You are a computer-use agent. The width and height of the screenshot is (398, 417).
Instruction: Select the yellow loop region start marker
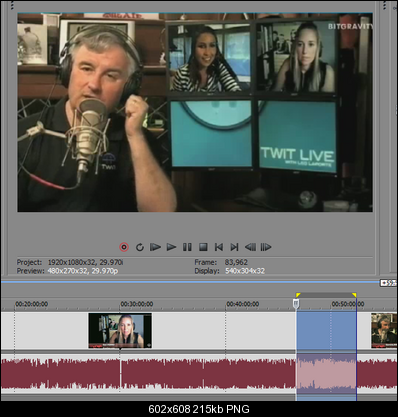[298, 295]
